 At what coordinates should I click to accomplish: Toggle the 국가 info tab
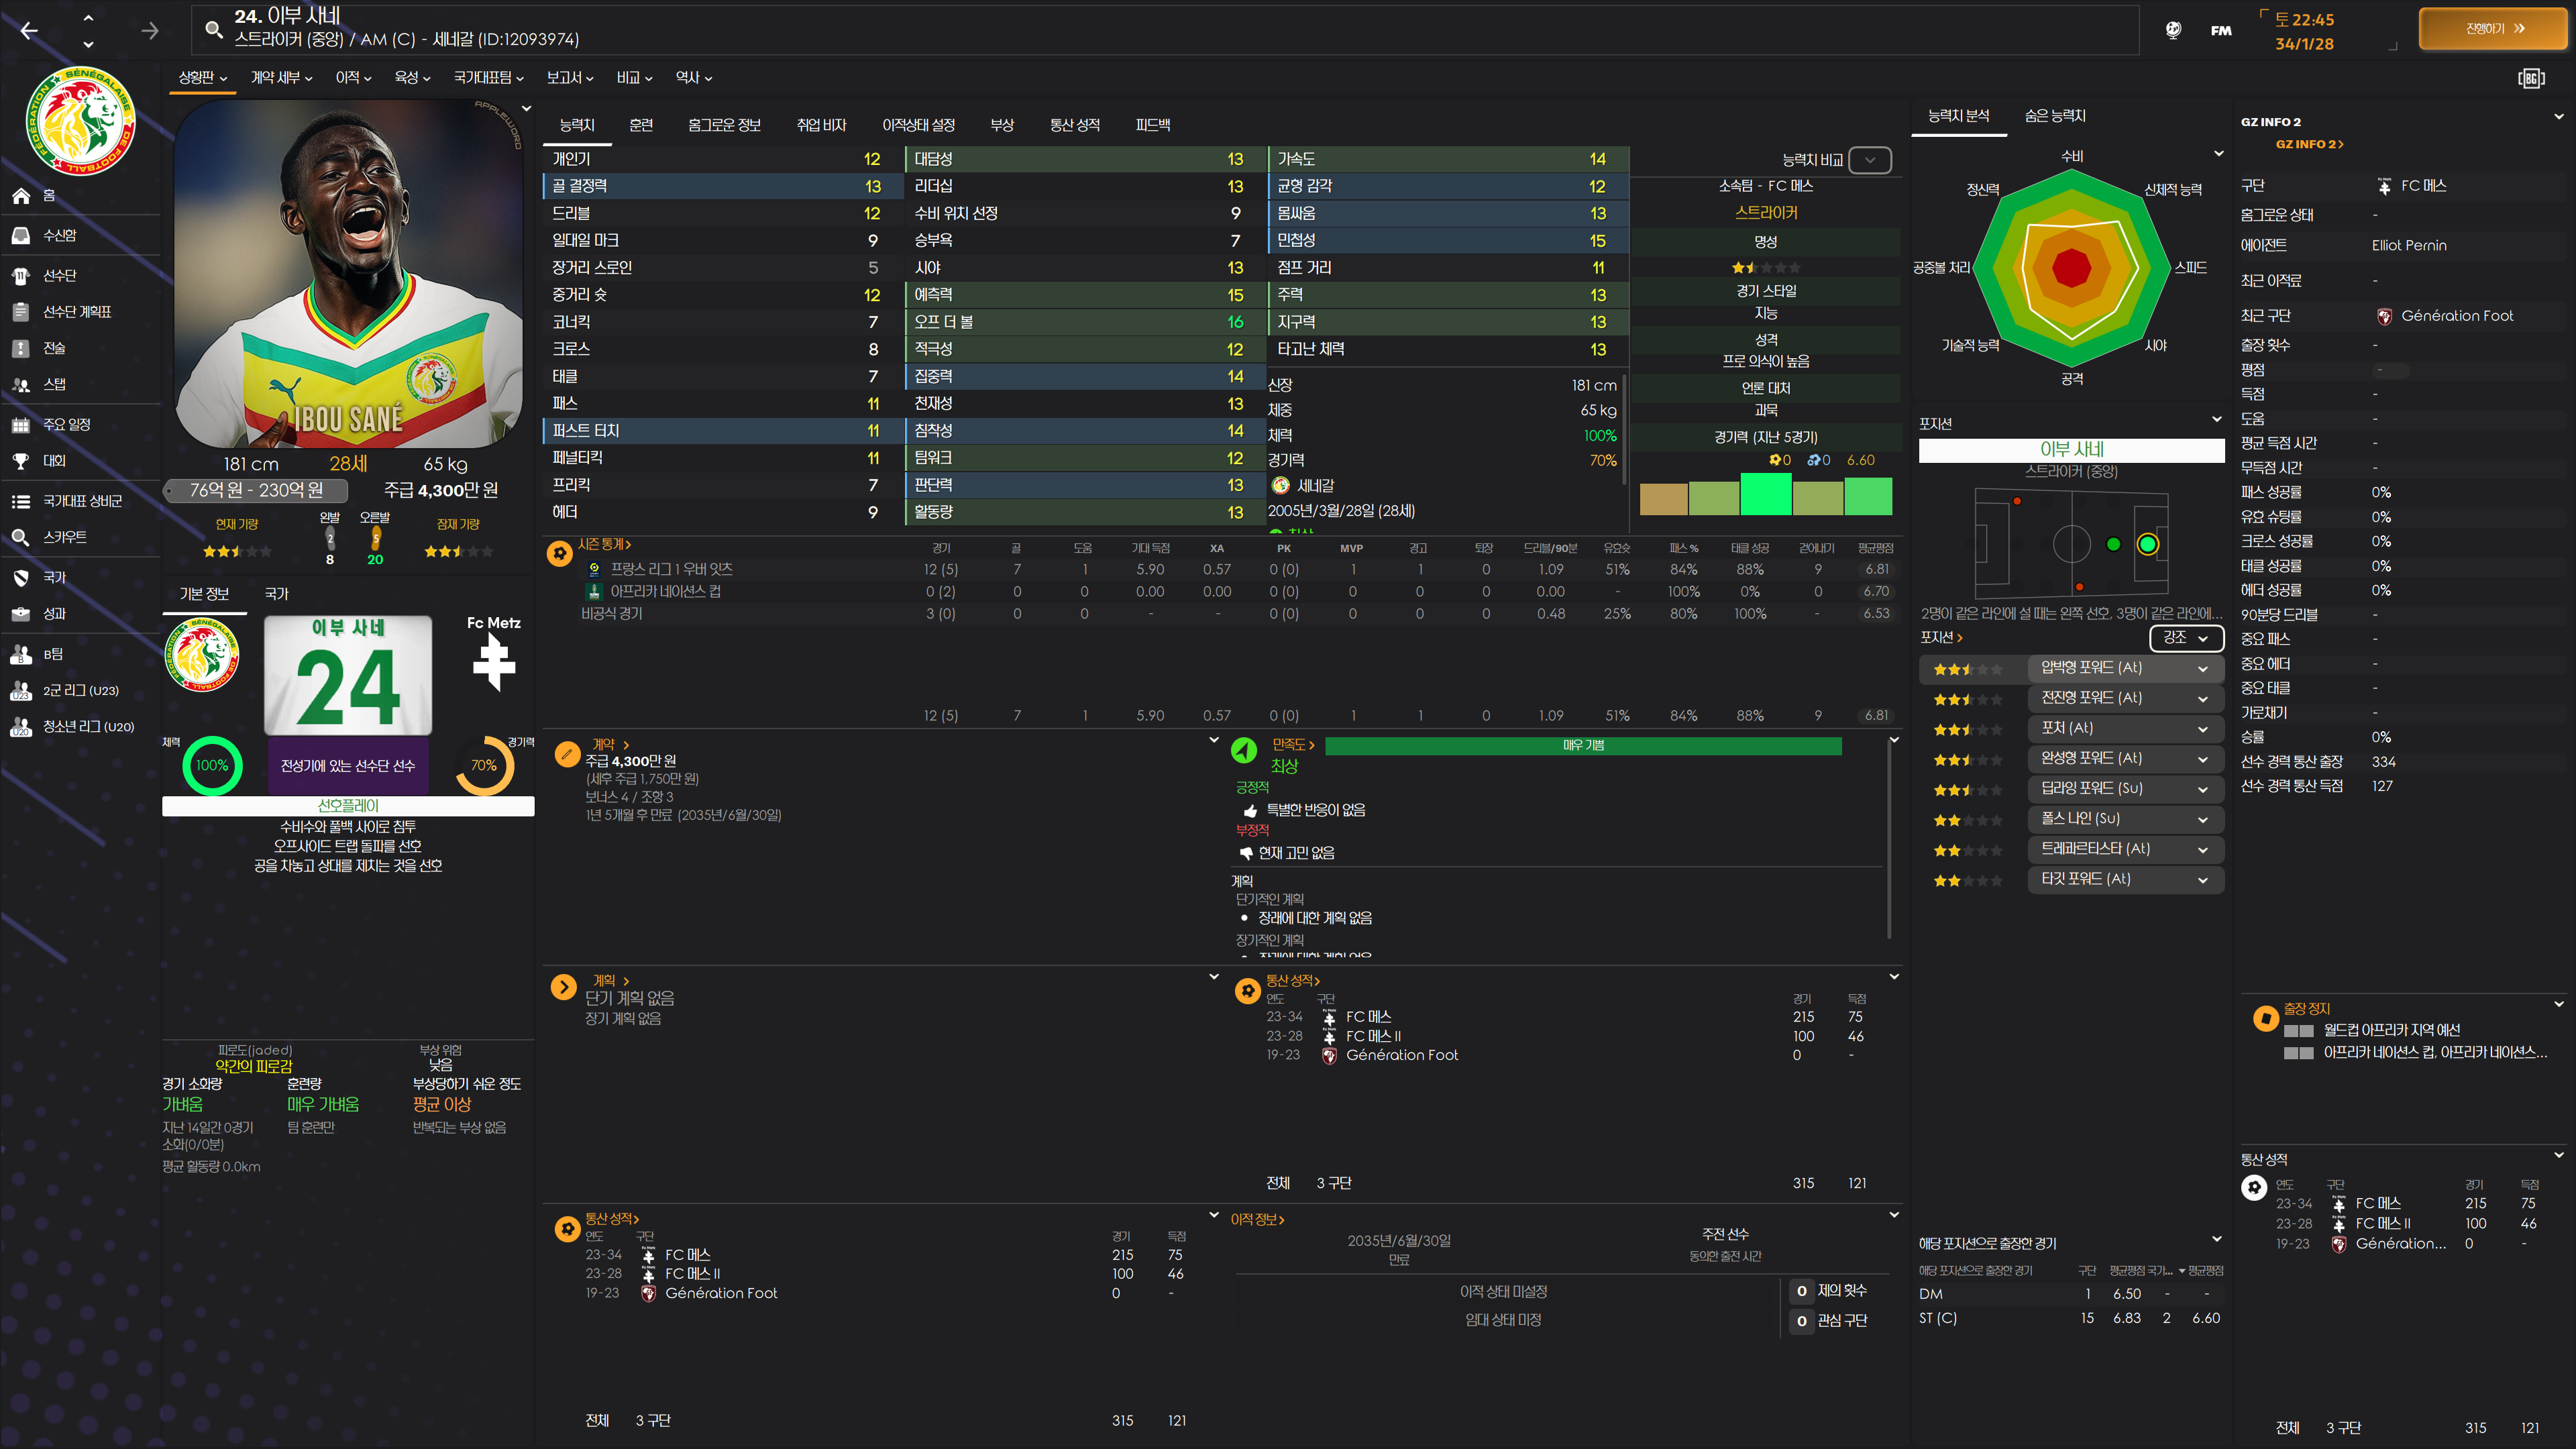(x=276, y=594)
